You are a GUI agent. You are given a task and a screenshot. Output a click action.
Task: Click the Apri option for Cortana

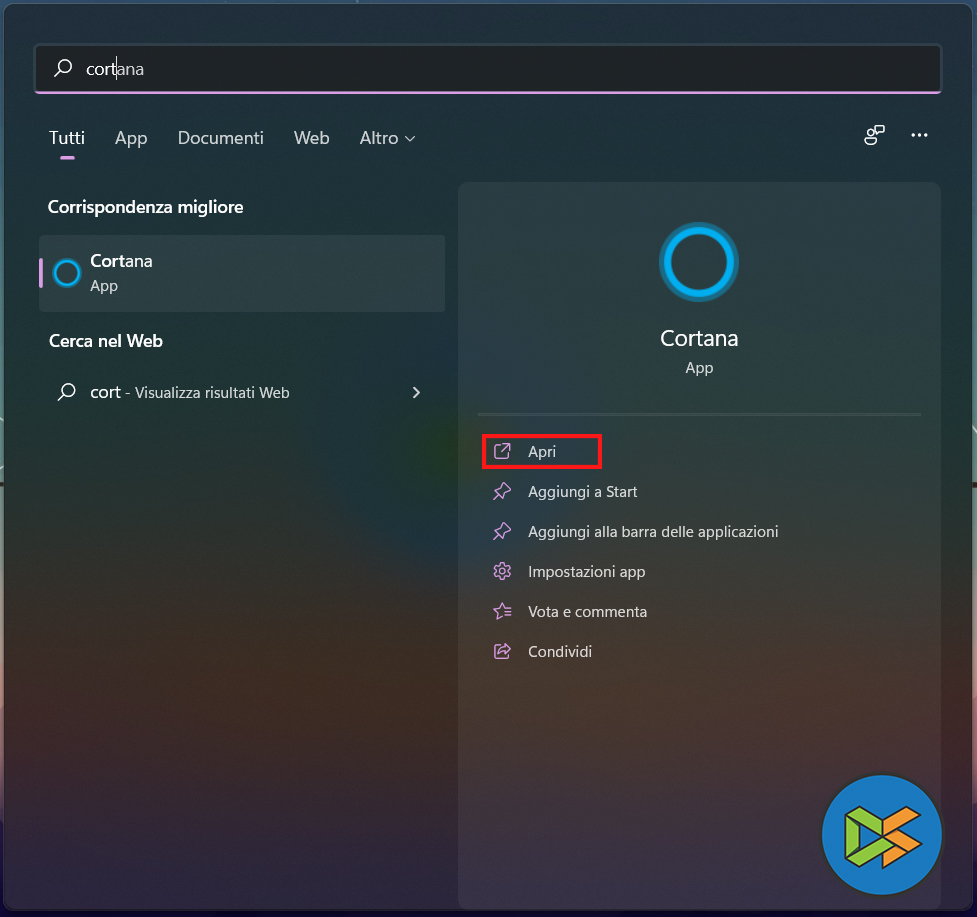541,452
